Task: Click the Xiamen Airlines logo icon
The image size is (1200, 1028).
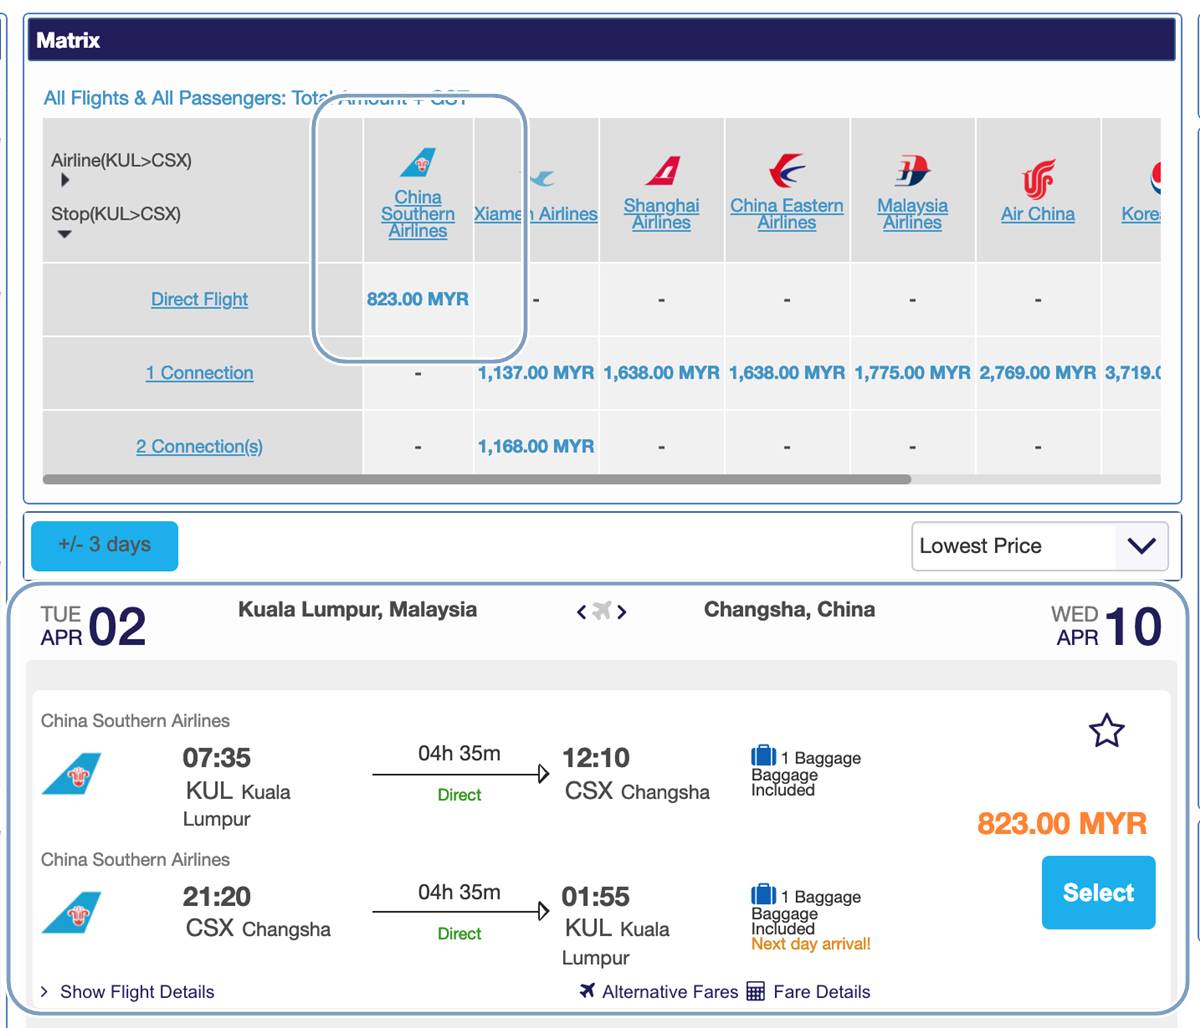Action: click(541, 178)
